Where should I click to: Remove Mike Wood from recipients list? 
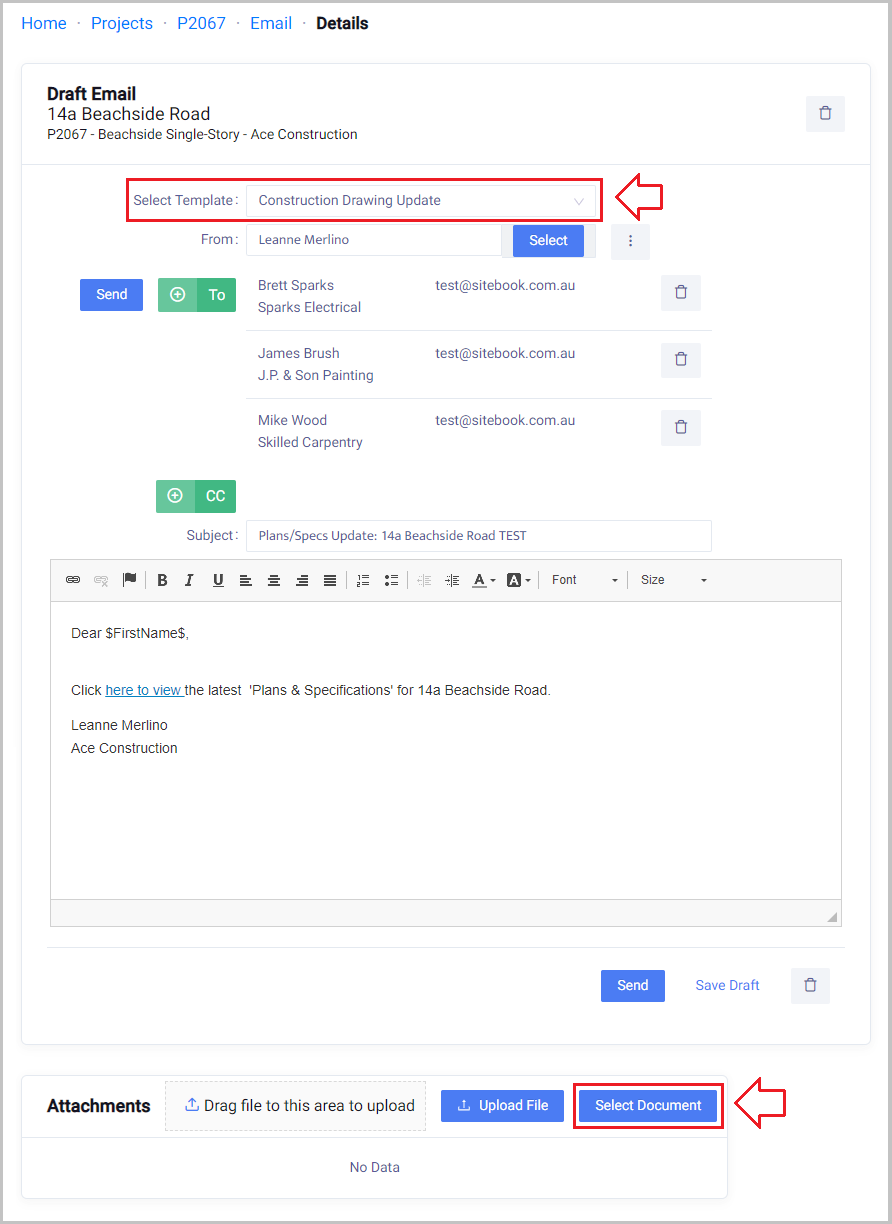(681, 427)
